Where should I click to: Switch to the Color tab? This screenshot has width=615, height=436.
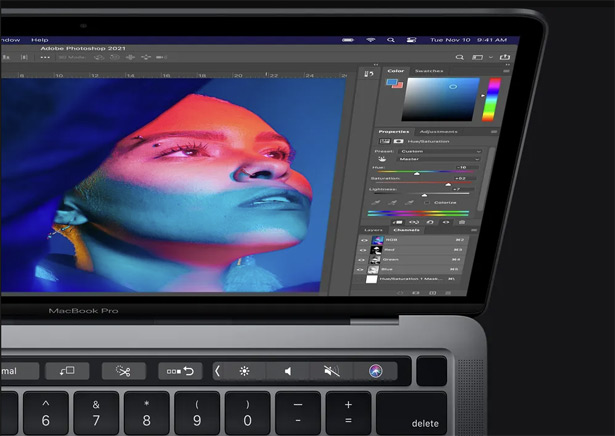(x=395, y=71)
